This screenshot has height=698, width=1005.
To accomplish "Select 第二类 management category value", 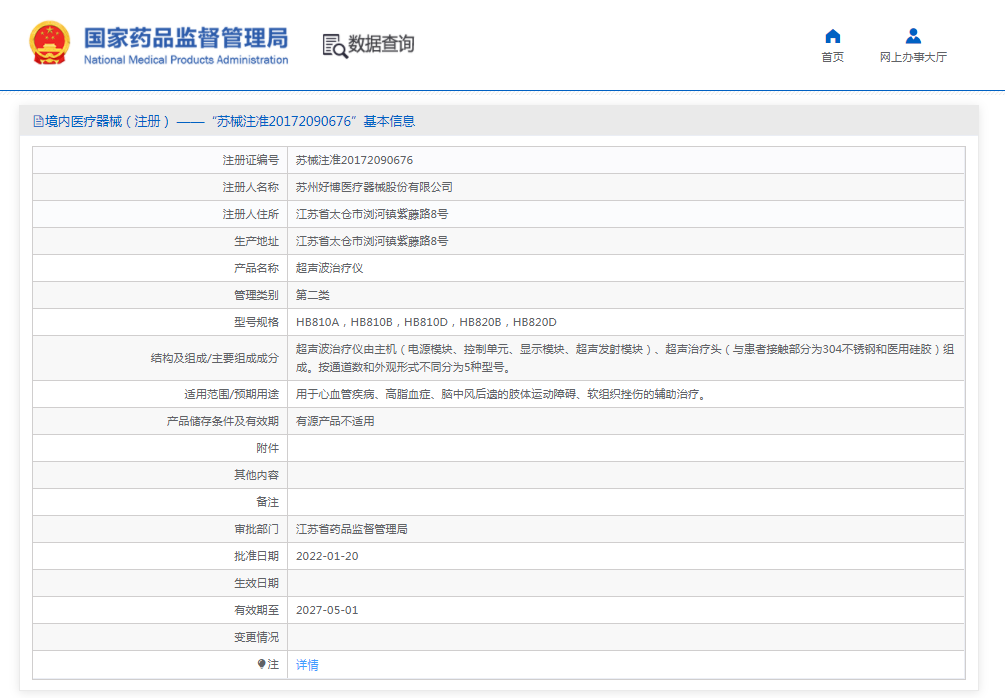I will (x=313, y=295).
